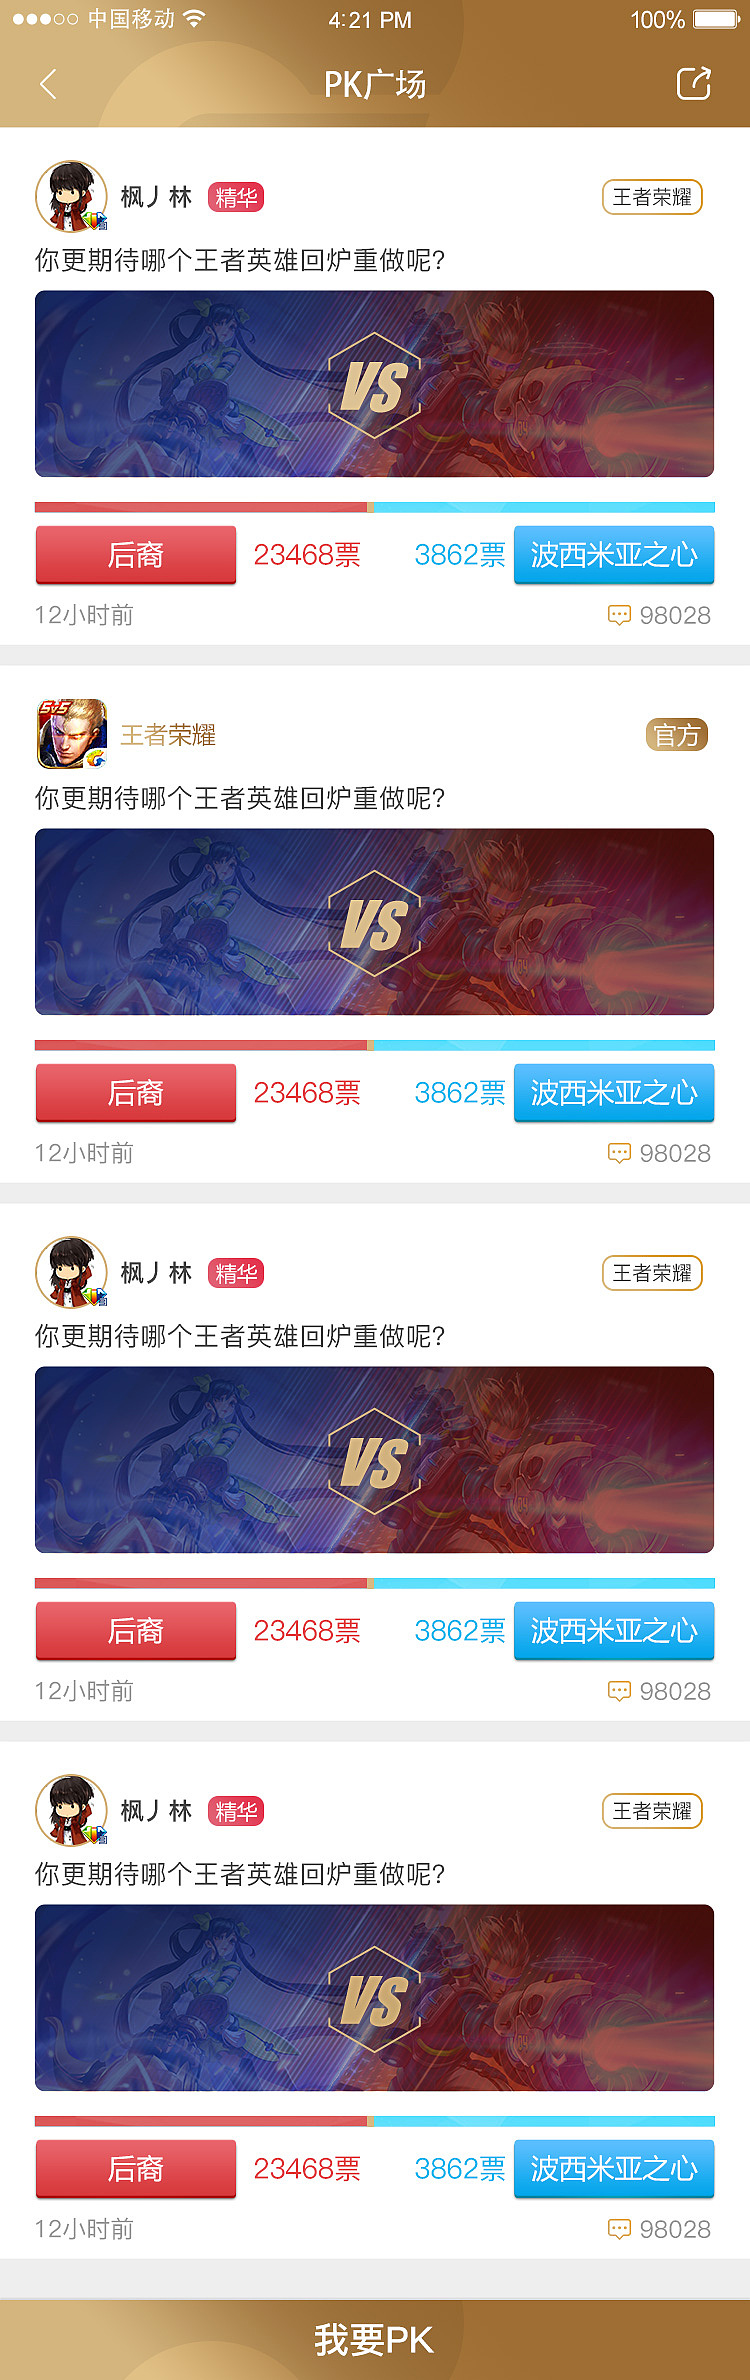Vote 后裔 in the first PK
The width and height of the screenshot is (750, 2380).
(136, 555)
